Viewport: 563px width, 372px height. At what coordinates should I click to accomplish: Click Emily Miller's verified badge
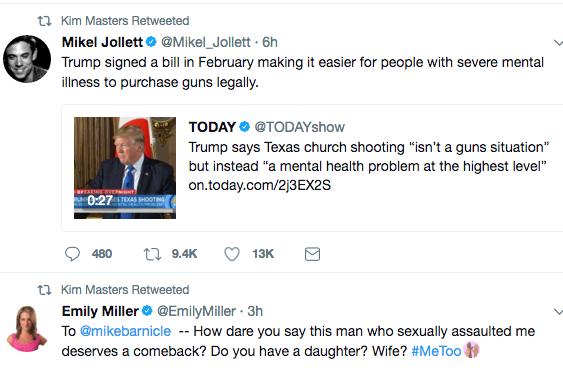coord(147,311)
